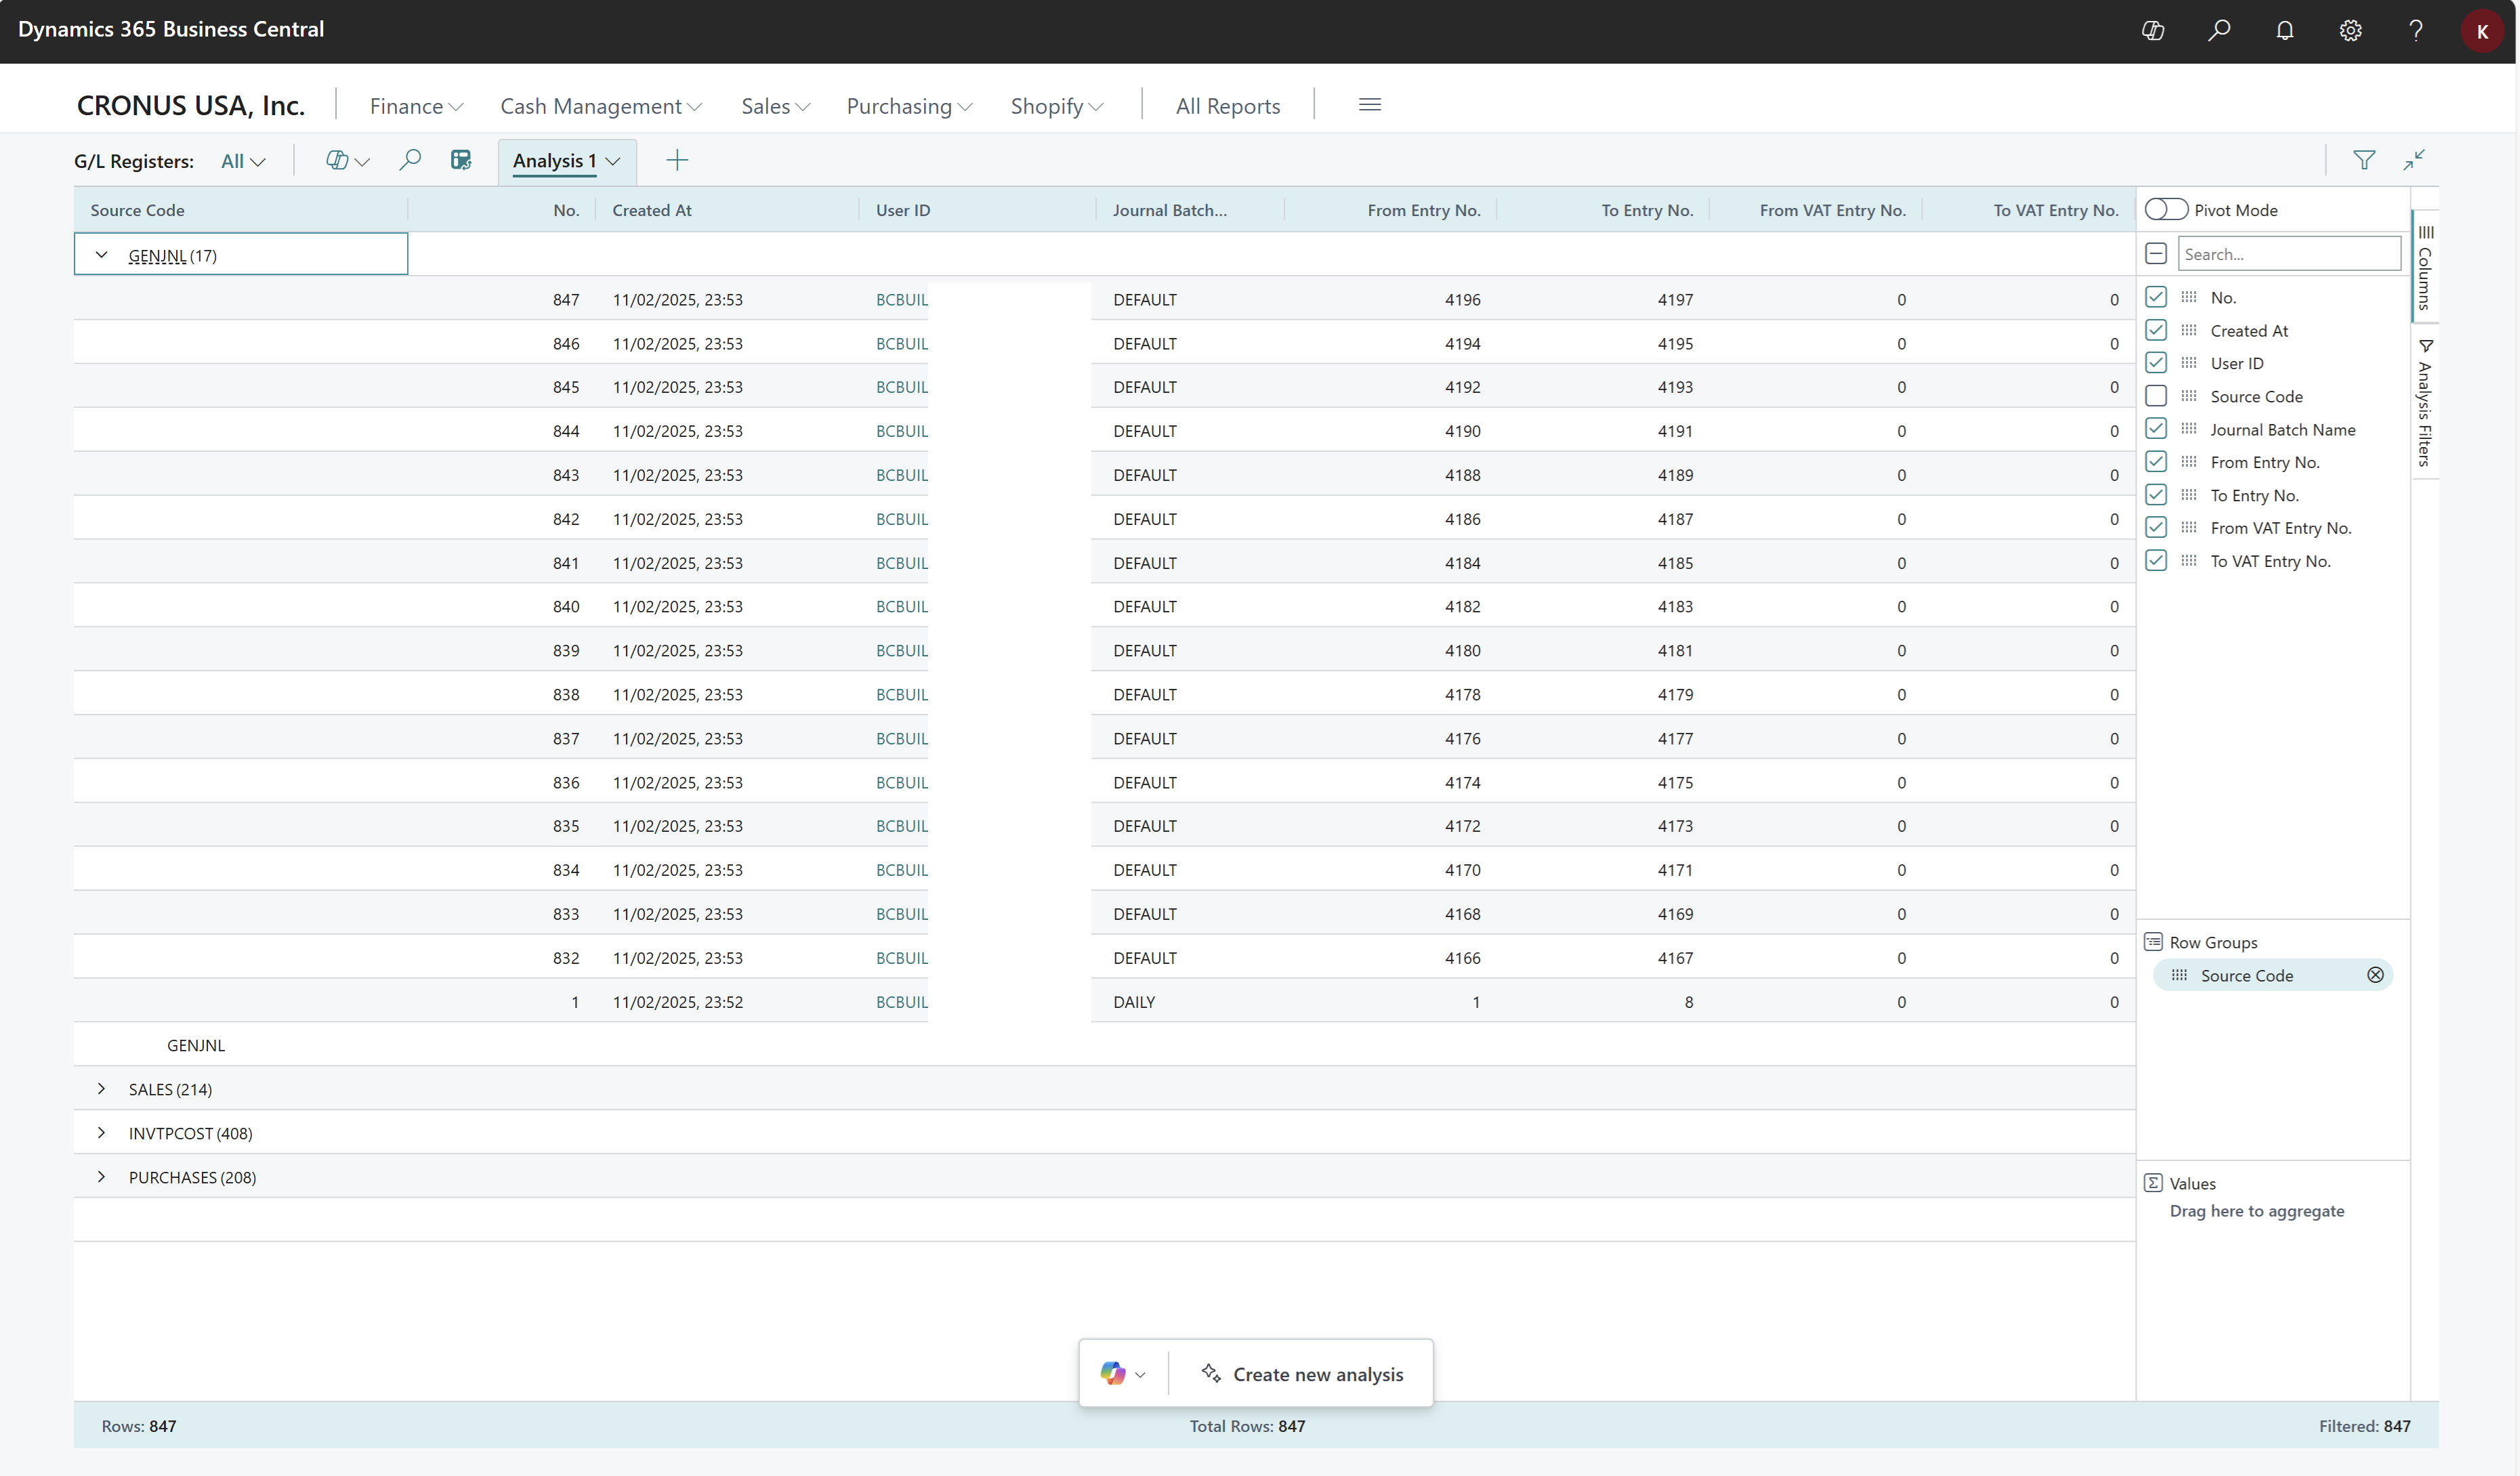Remove Source Code from Row Groups
2520x1476 pixels.
[x=2376, y=974]
